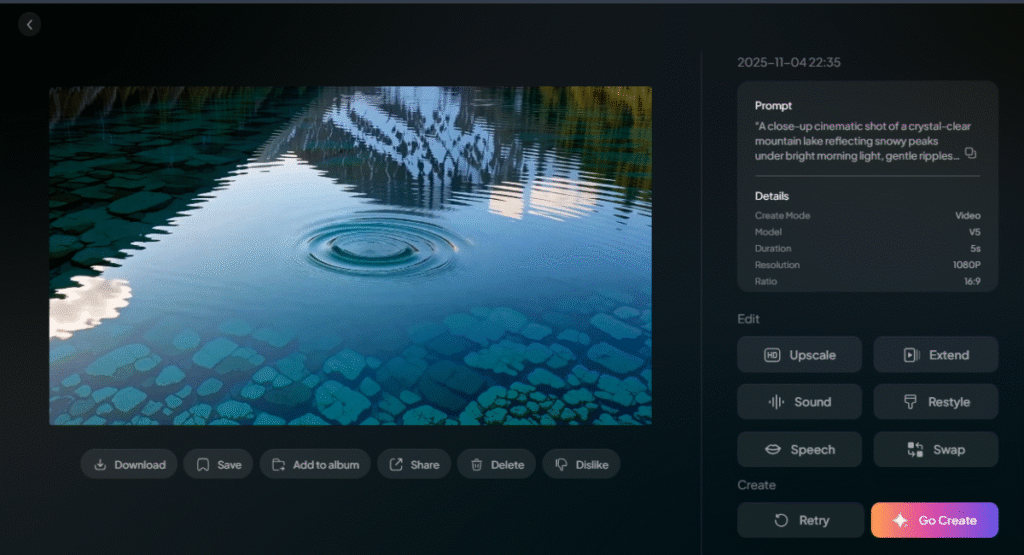Delete this video with the trash button
This screenshot has width=1024, height=555.
pyautogui.click(x=497, y=464)
